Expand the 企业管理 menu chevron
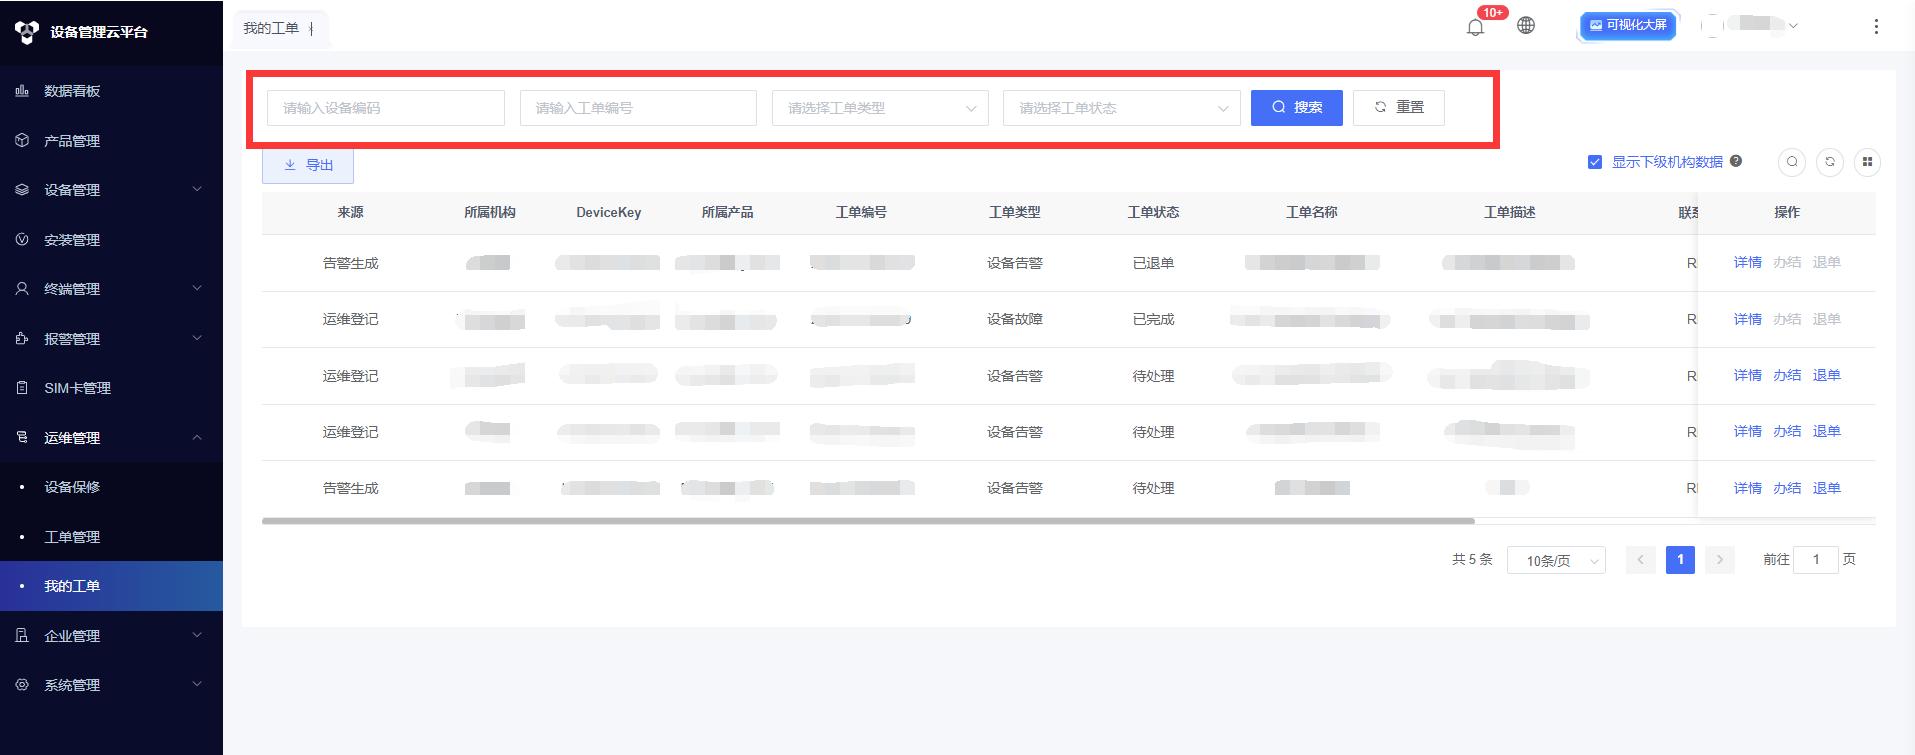Screen dimensions: 1915x755 click(x=197, y=635)
